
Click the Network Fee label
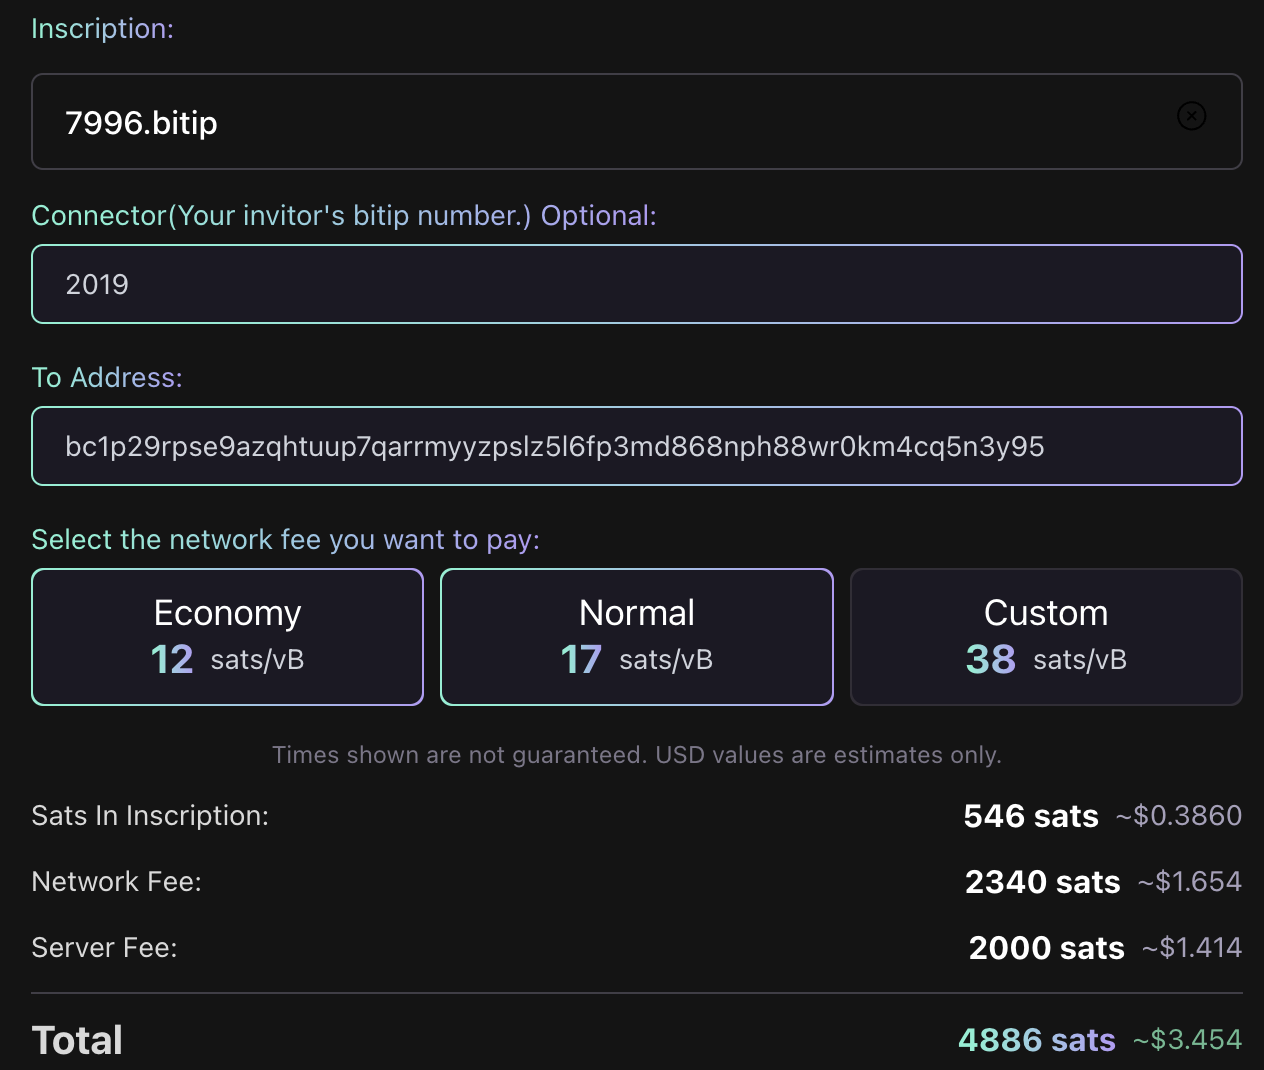point(116,882)
